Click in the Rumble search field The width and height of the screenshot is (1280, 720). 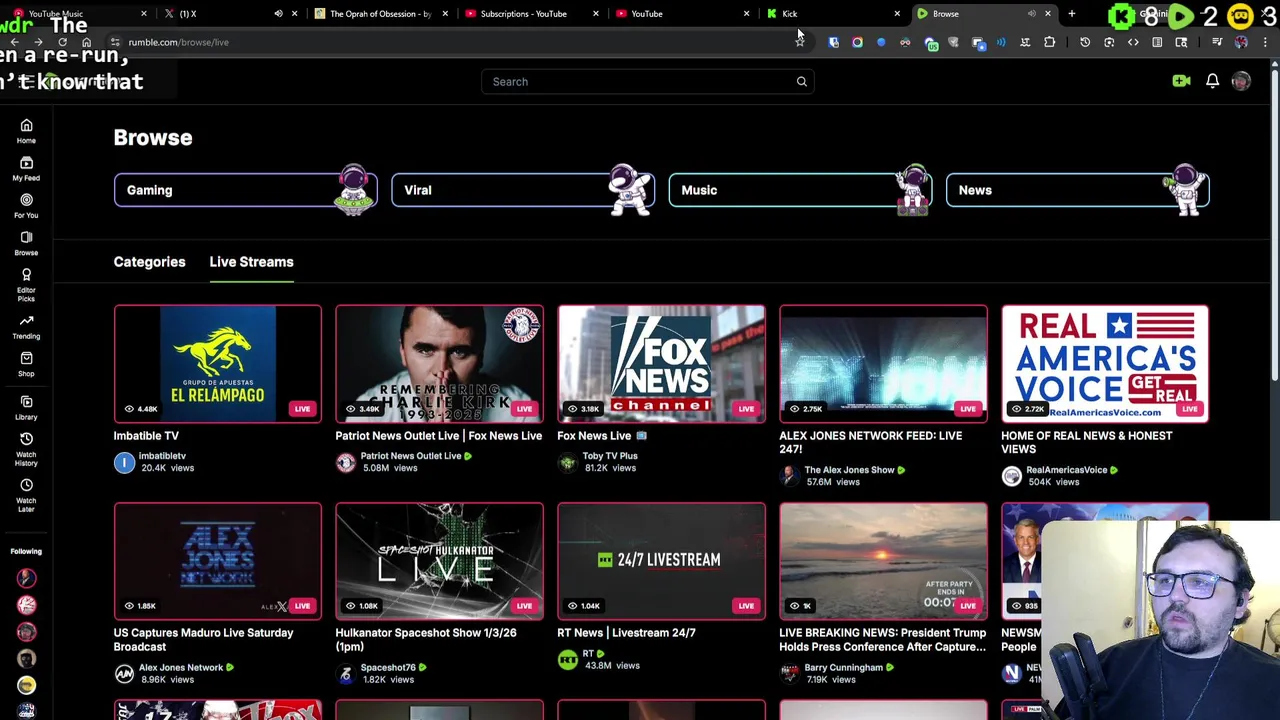[647, 82]
